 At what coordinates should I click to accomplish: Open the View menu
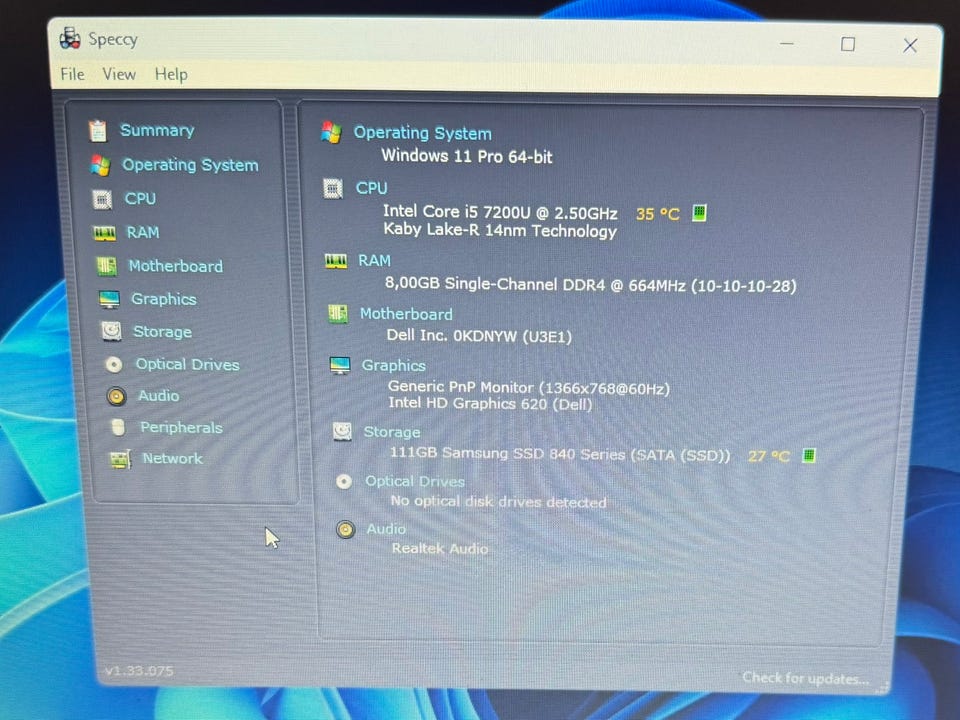pos(119,74)
